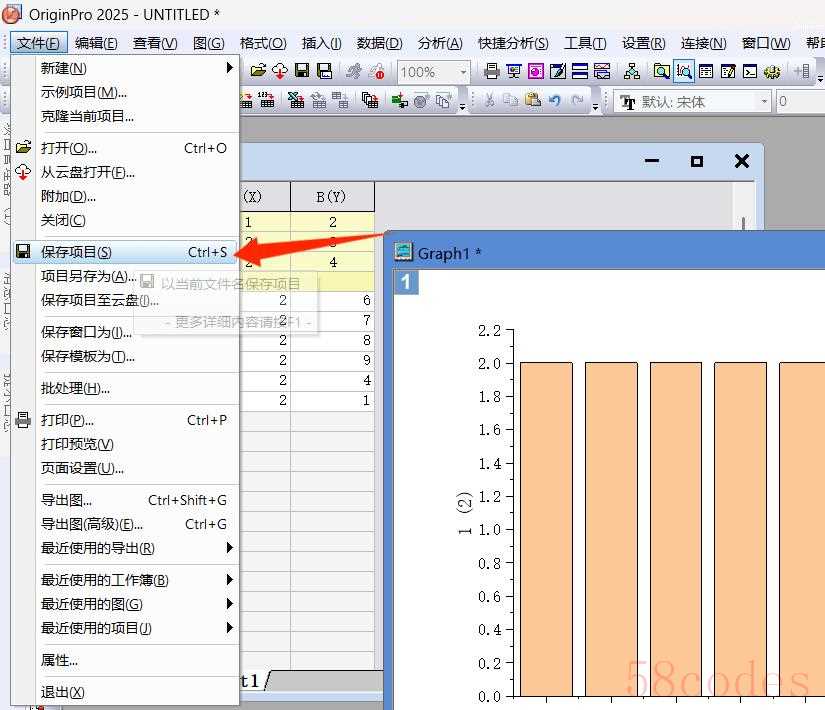
Task: Click the highlighted graph-magnifier toolbar icon
Action: click(683, 71)
